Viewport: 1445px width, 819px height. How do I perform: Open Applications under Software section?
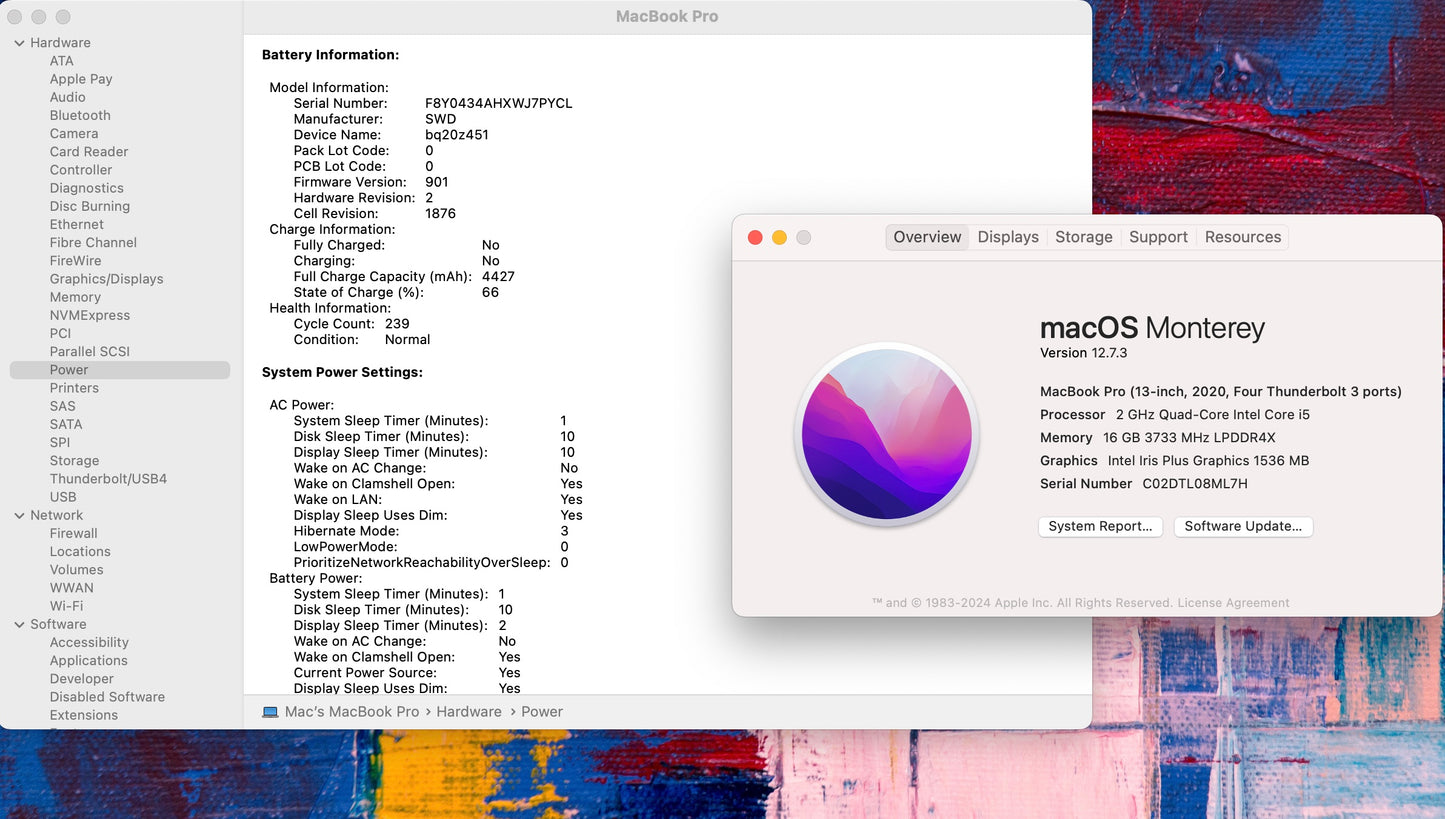(x=88, y=661)
